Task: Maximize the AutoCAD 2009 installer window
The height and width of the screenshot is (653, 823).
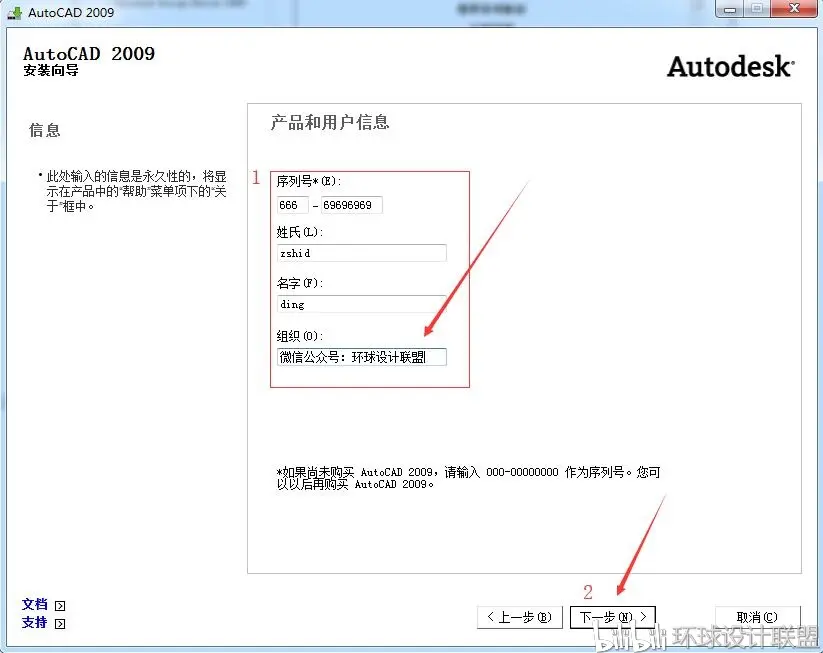Action: coord(757,9)
